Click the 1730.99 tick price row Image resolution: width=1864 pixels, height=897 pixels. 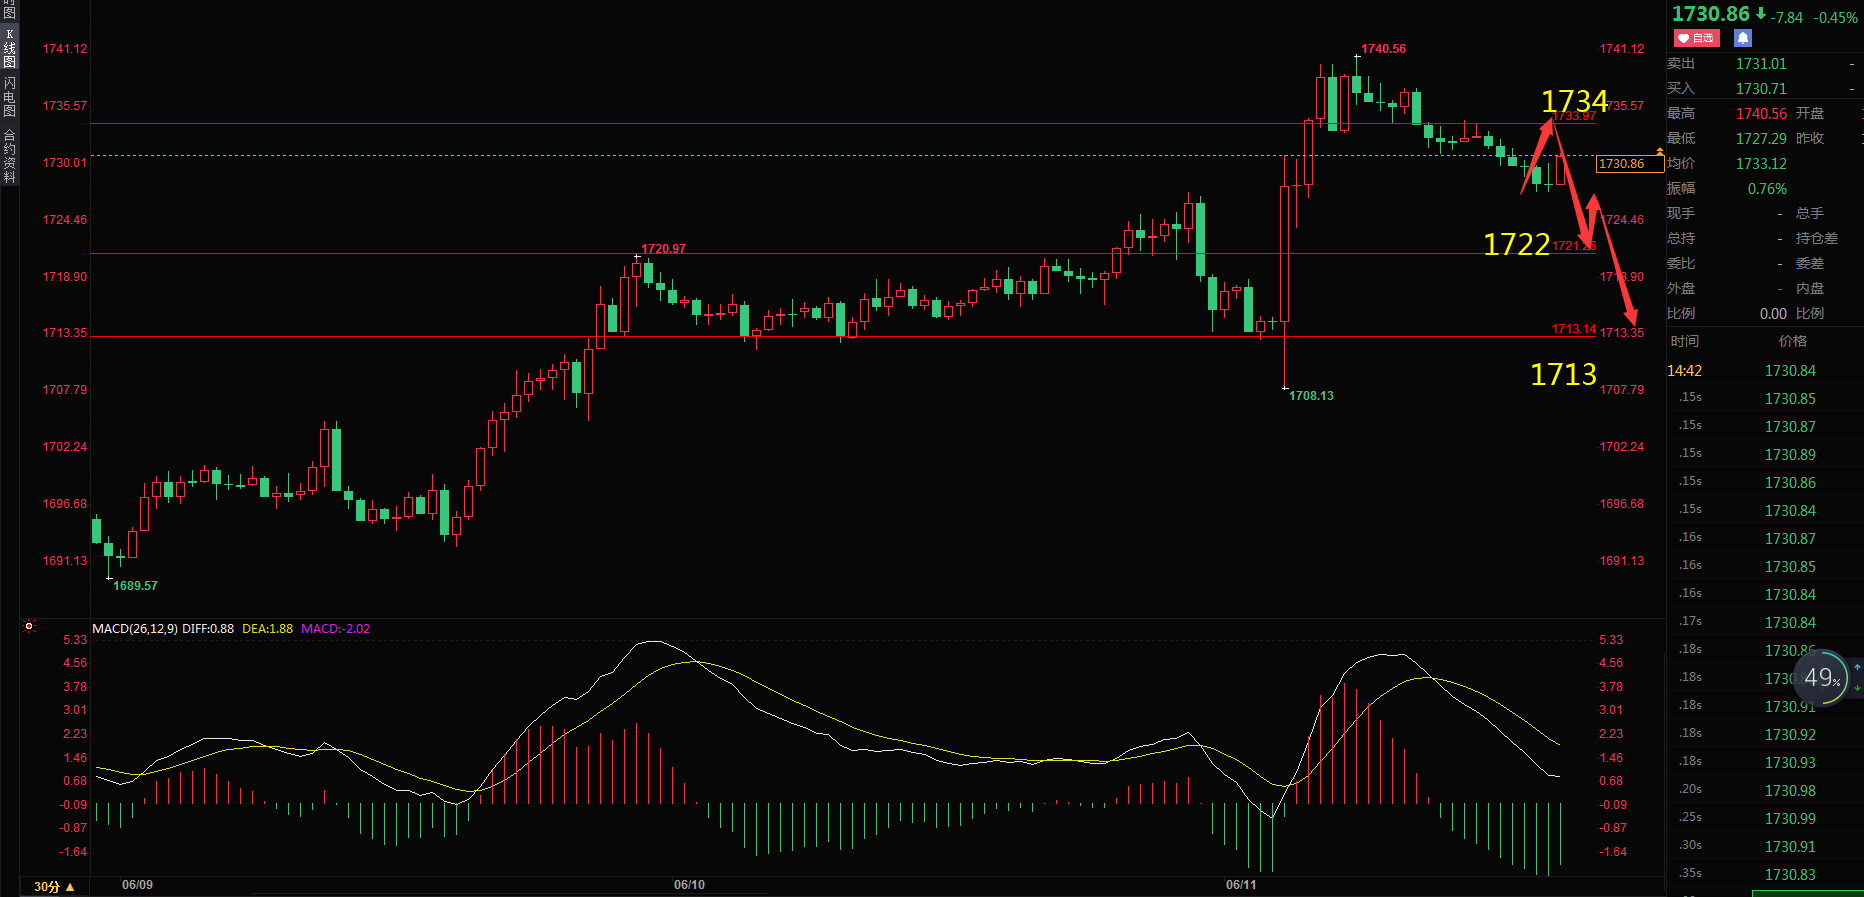[x=1764, y=819]
